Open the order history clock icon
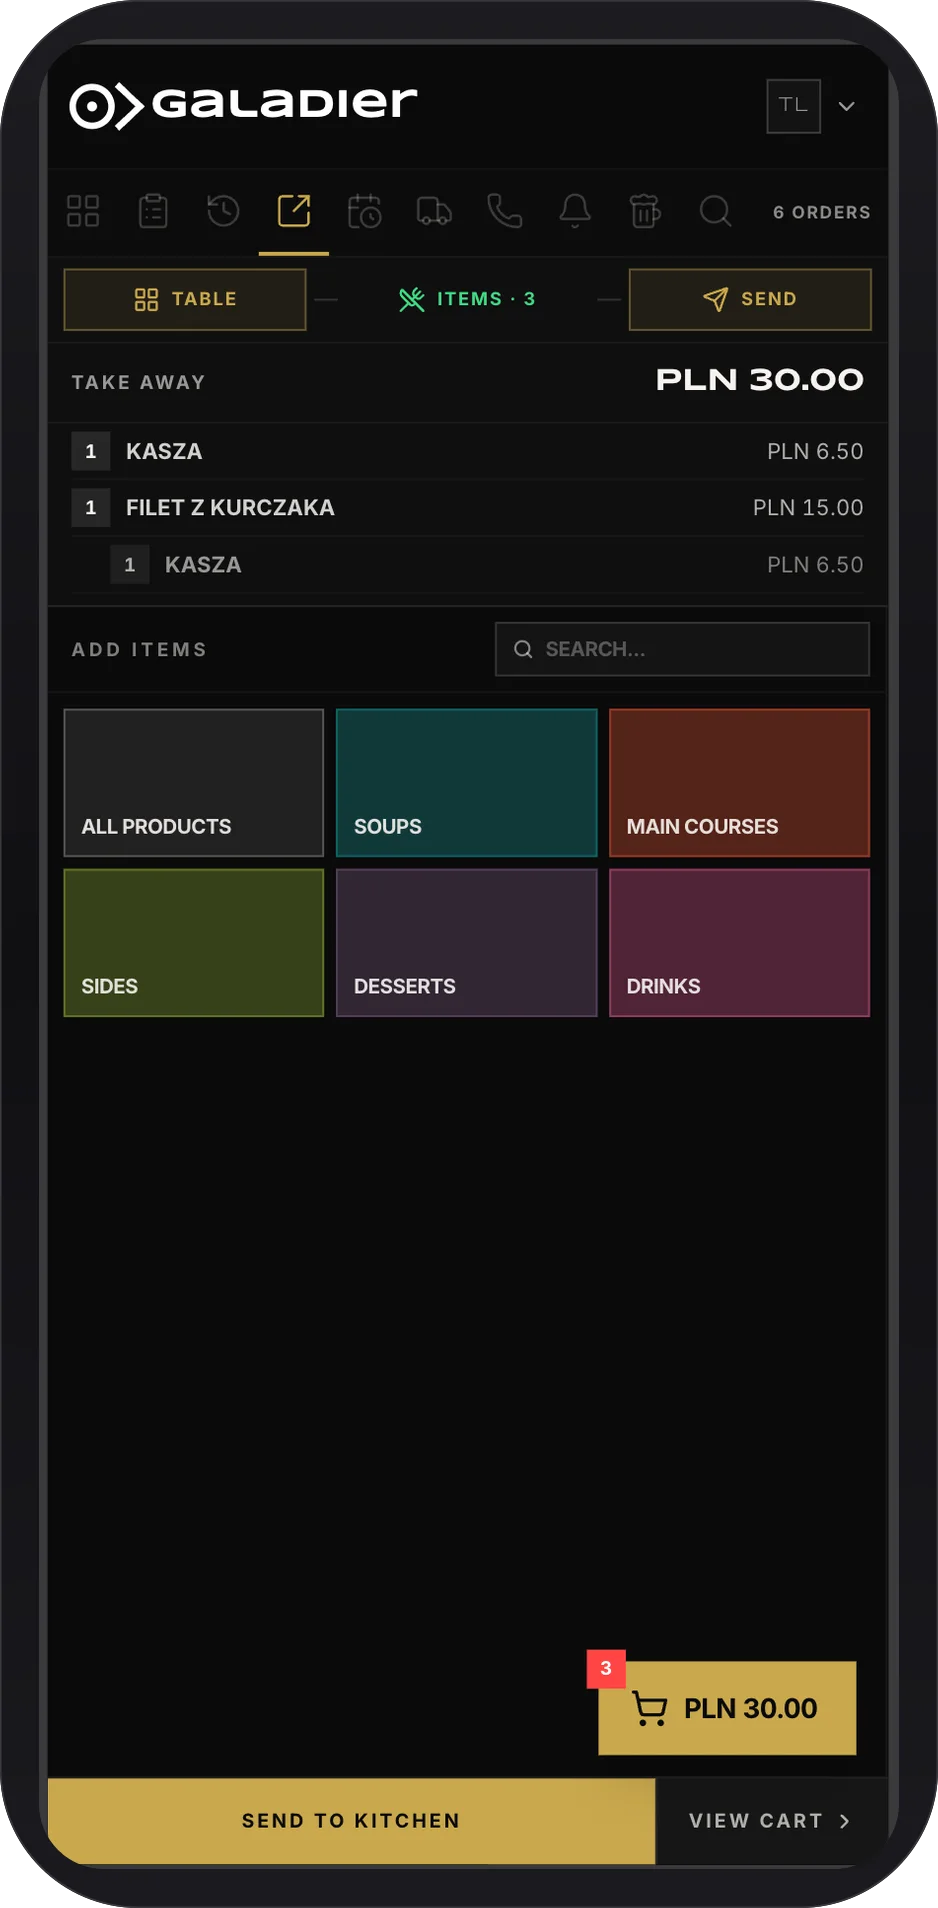 (223, 211)
